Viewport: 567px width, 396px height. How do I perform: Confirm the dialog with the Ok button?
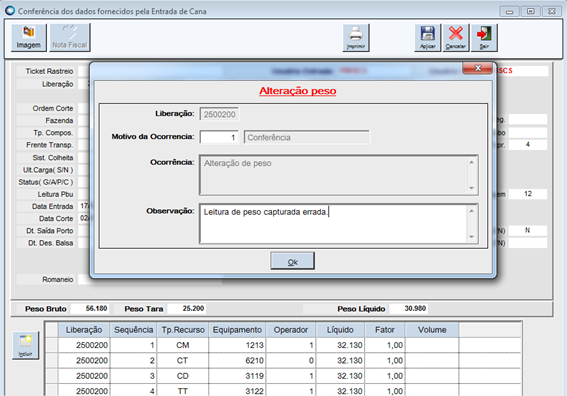point(293,261)
